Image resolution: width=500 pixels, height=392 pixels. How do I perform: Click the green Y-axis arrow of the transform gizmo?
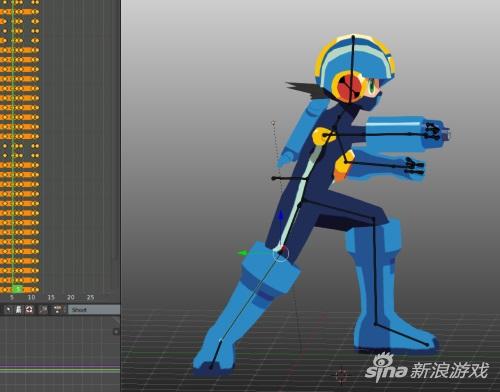(242, 253)
